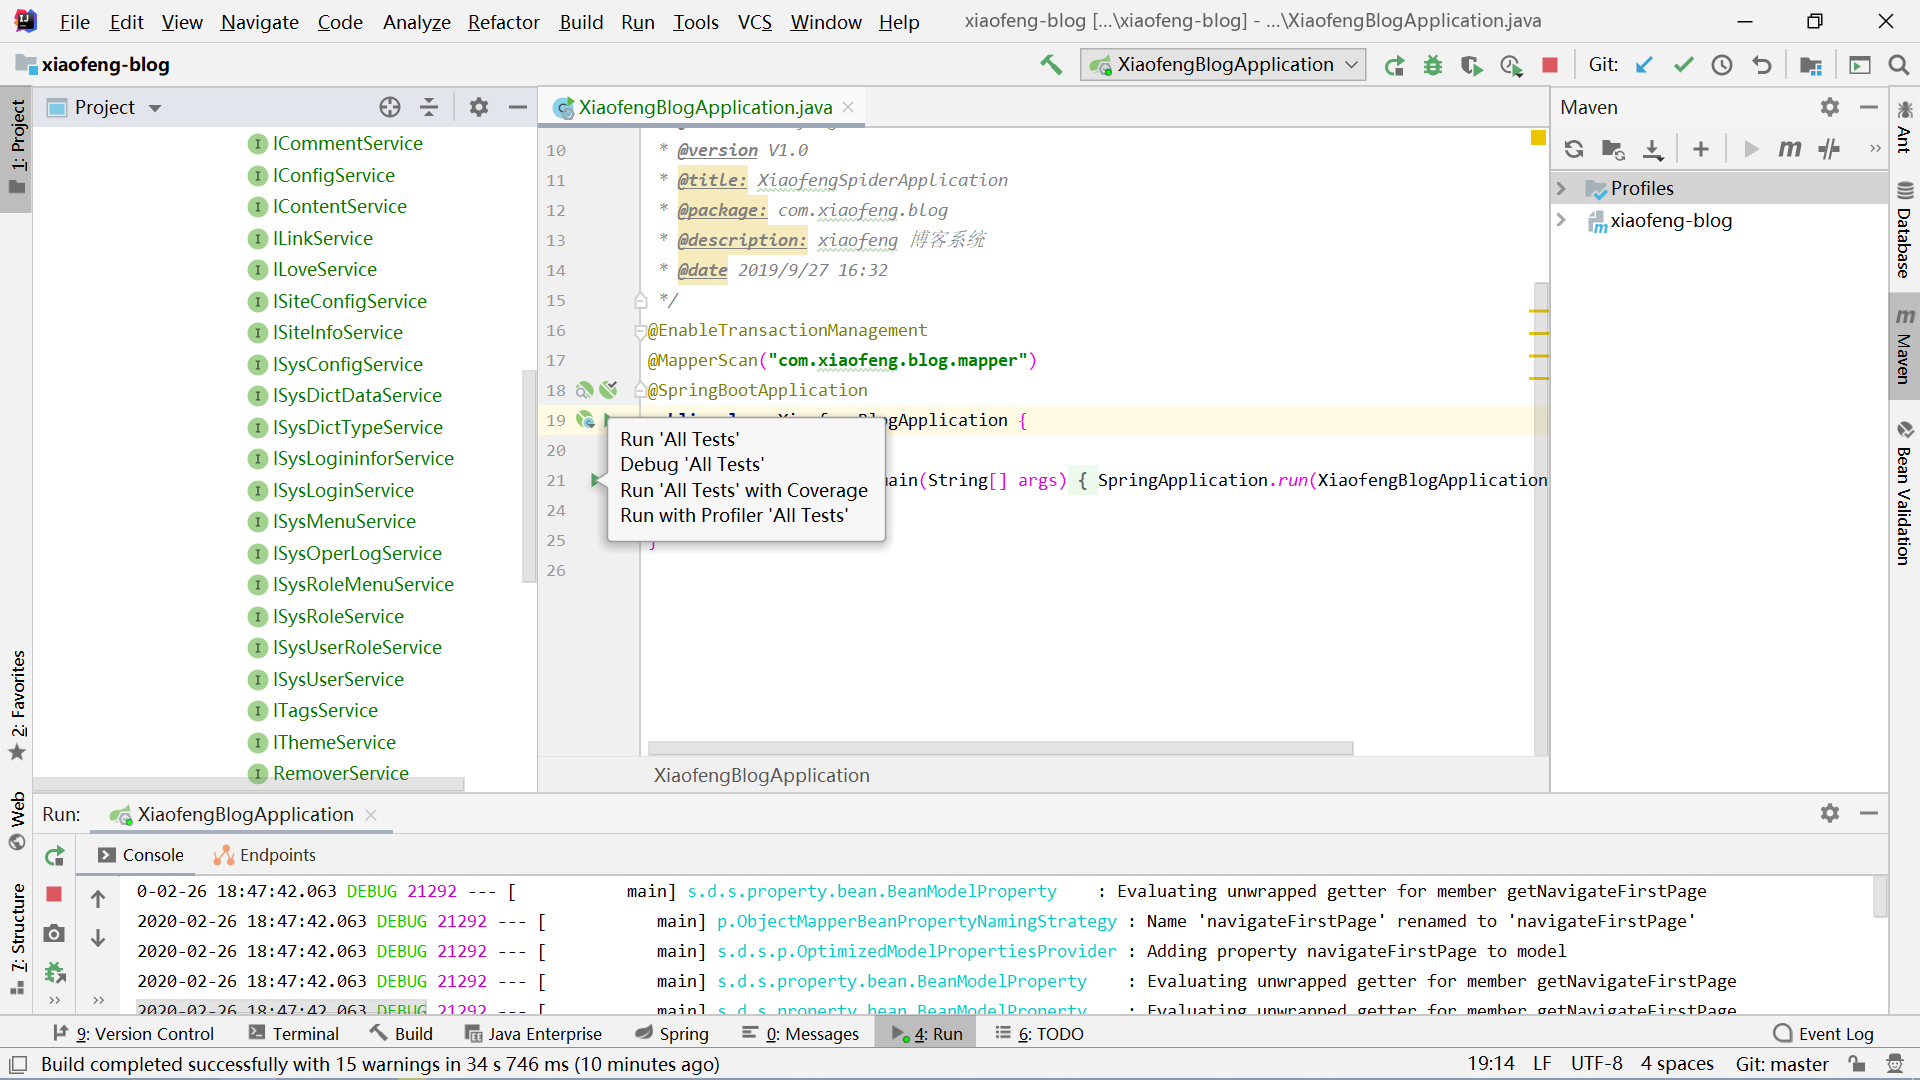Open the Analyze menu
Screen dimensions: 1920x1080
416,22
